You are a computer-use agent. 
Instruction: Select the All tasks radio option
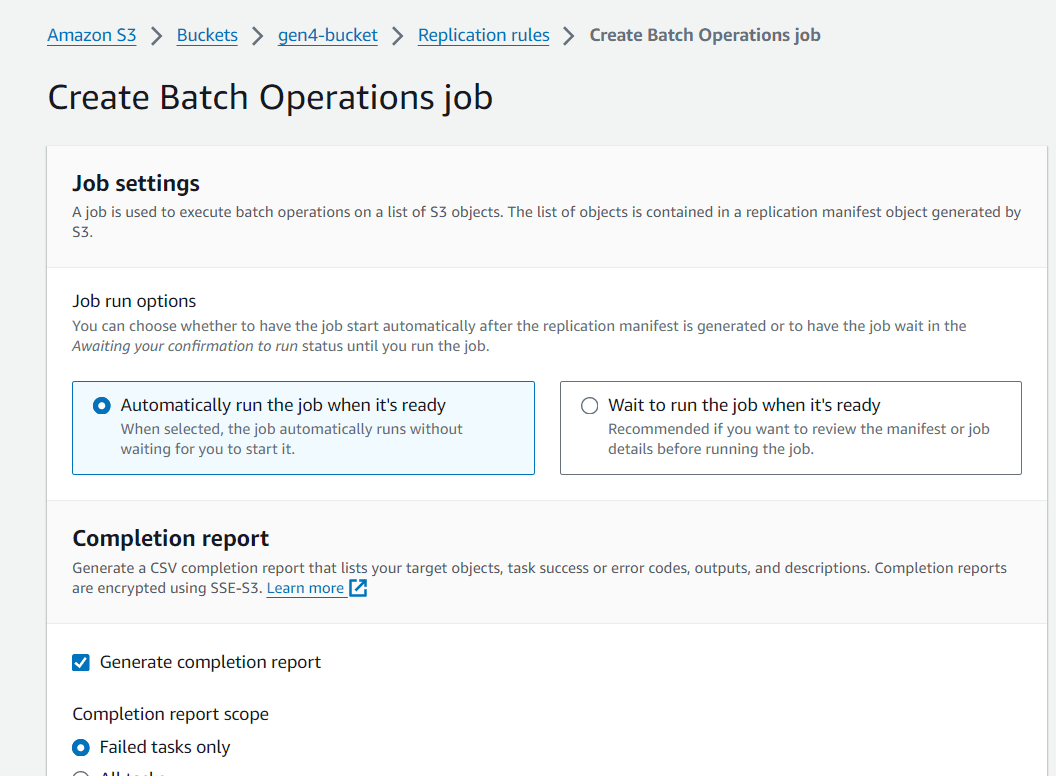pos(81,773)
